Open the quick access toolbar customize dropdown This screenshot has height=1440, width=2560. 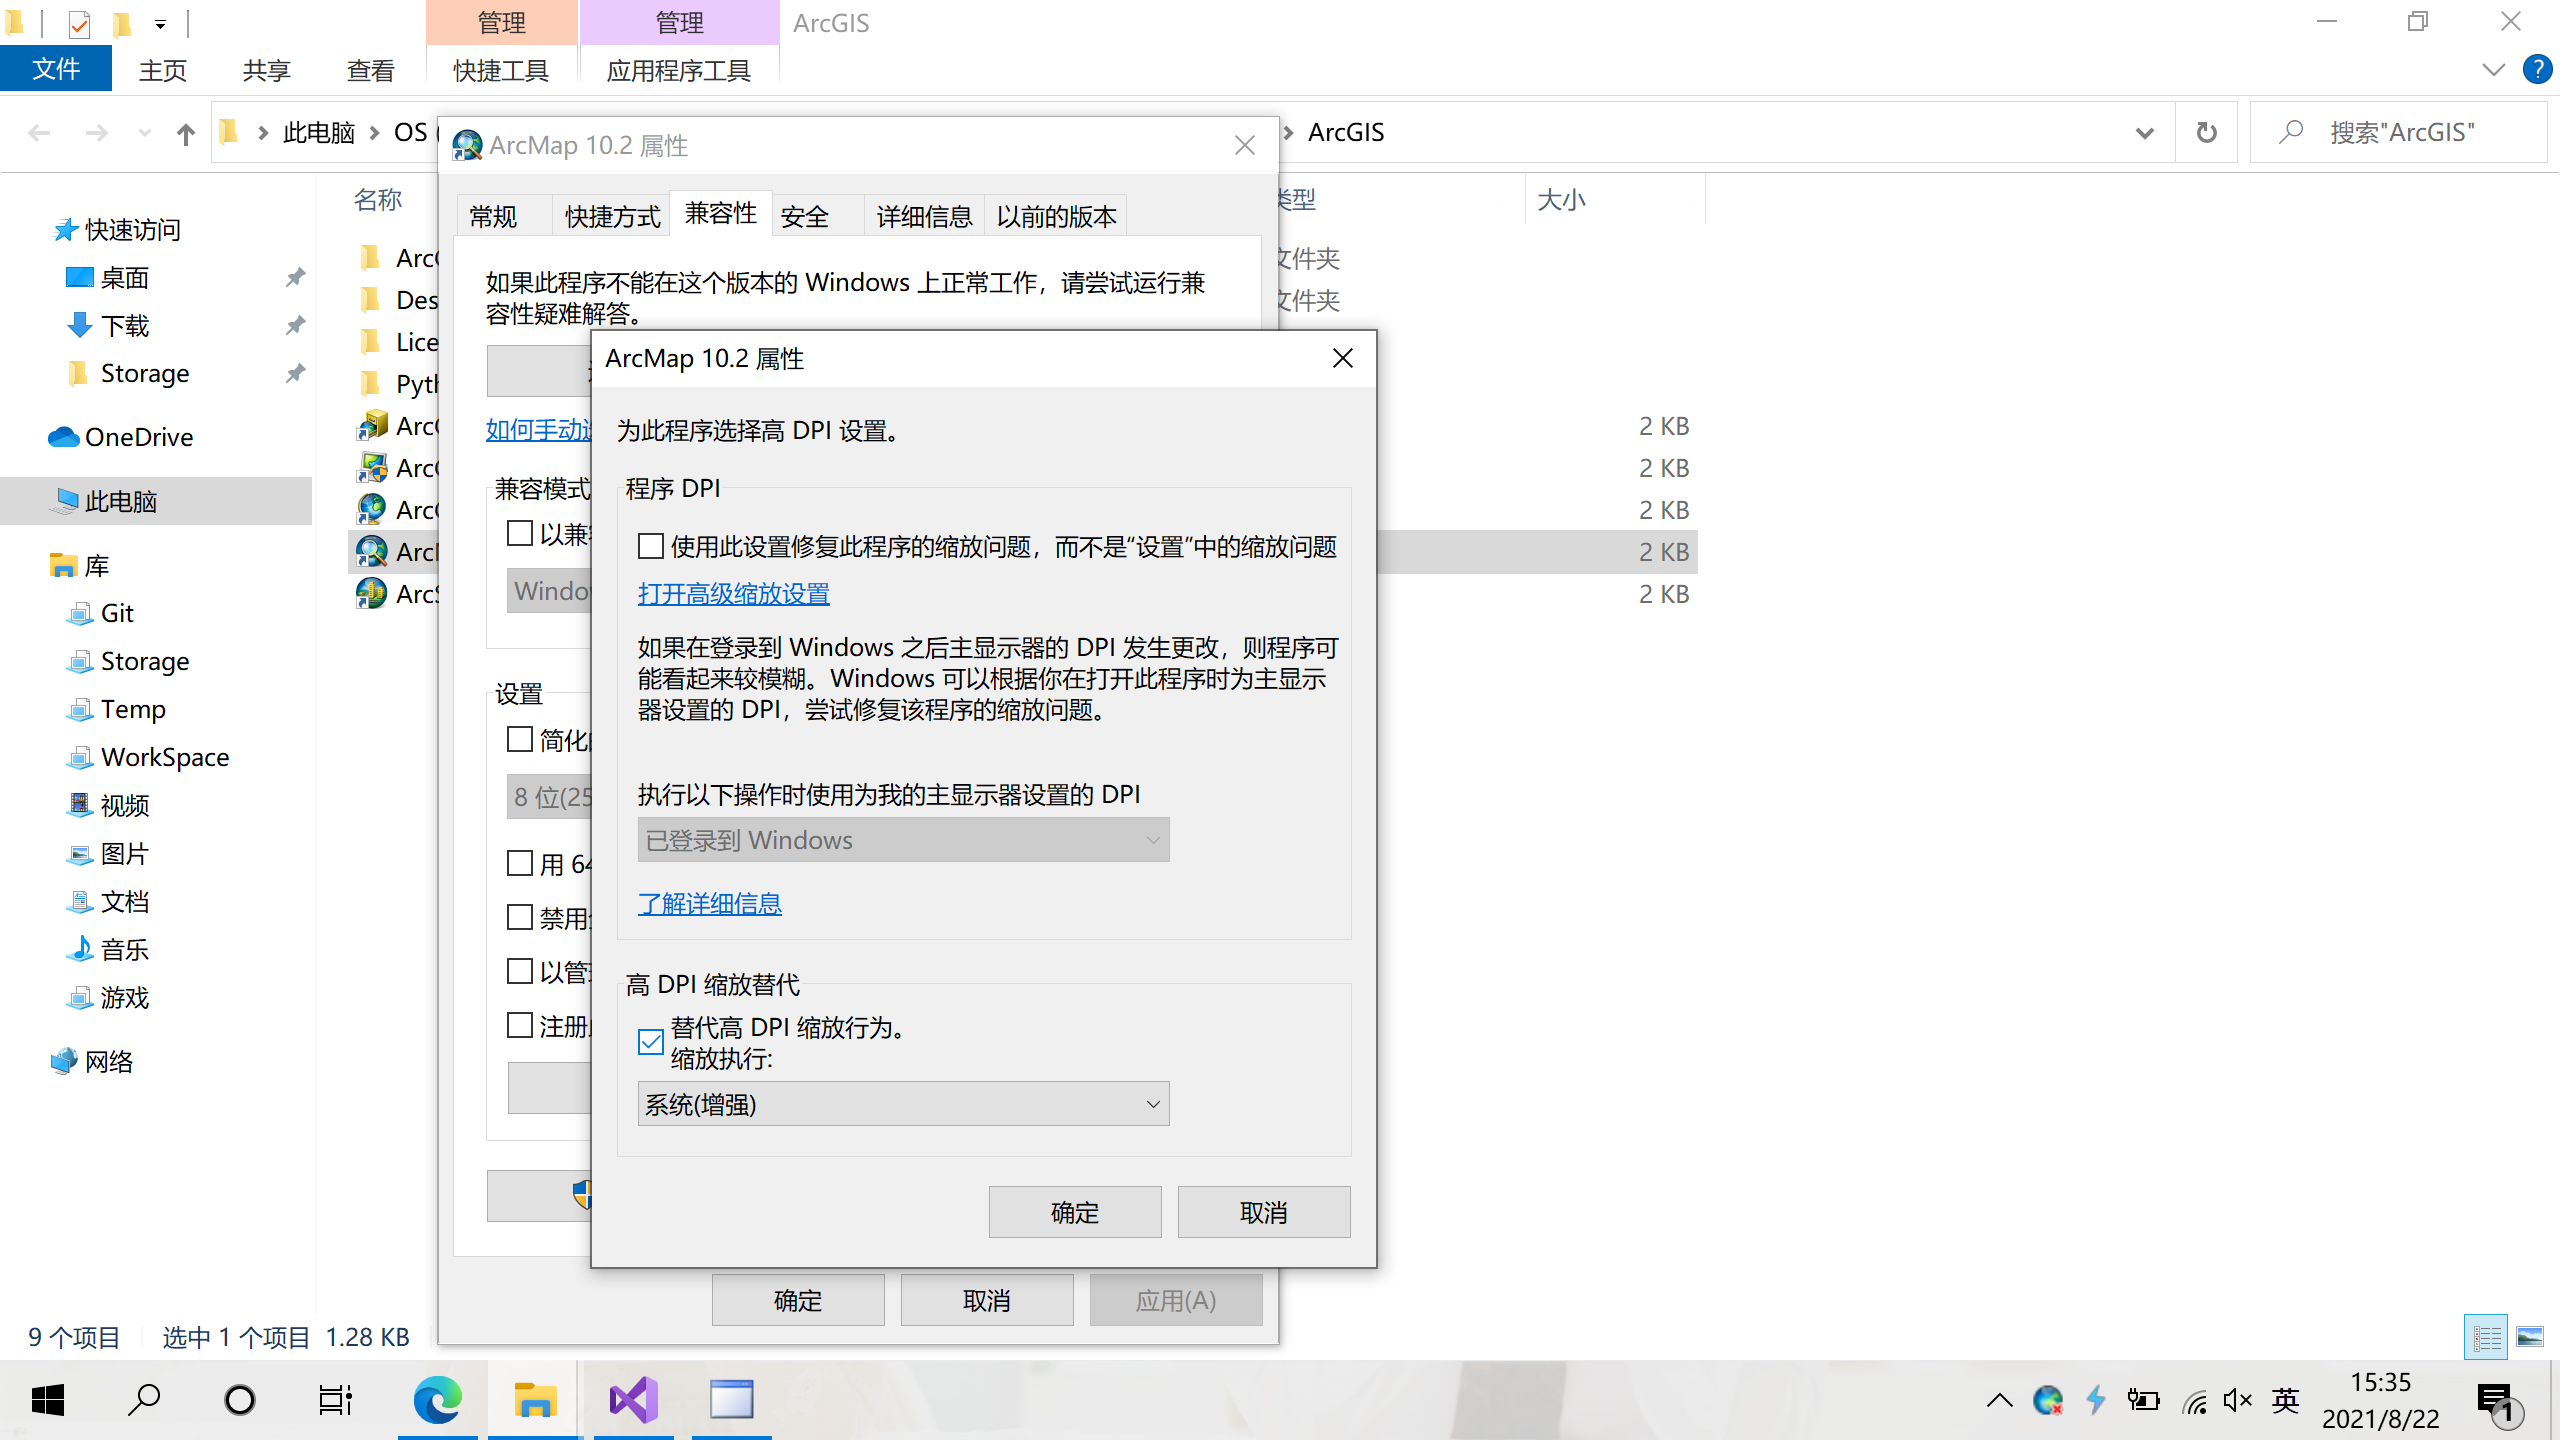click(160, 23)
